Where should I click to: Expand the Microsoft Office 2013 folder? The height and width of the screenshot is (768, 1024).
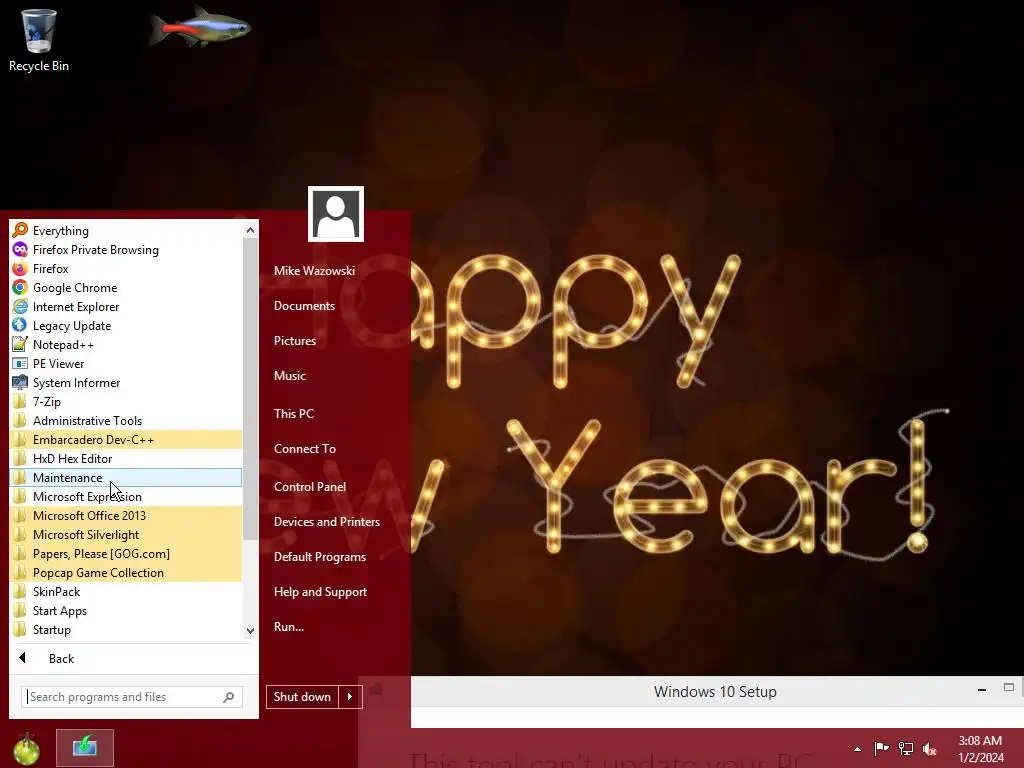[126, 515]
